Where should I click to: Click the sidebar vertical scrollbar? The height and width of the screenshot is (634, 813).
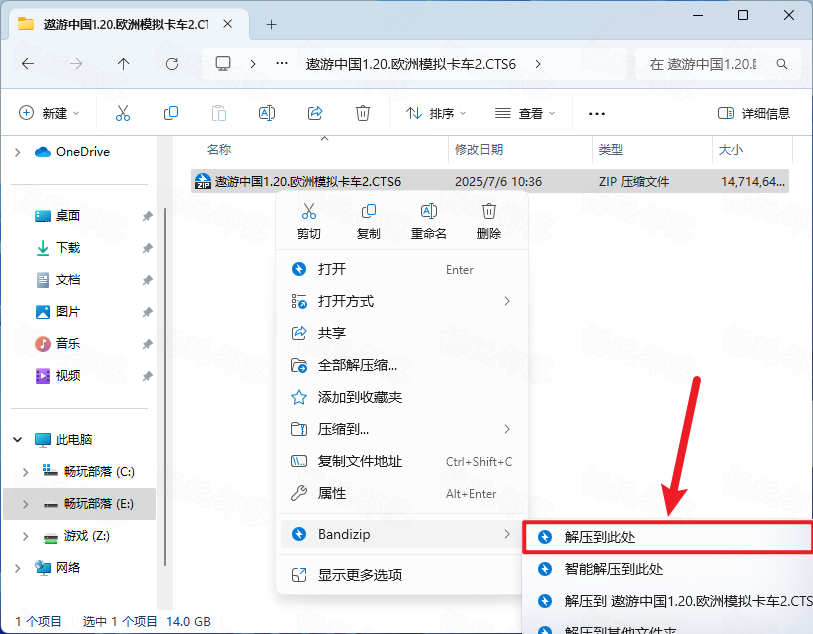click(165, 386)
